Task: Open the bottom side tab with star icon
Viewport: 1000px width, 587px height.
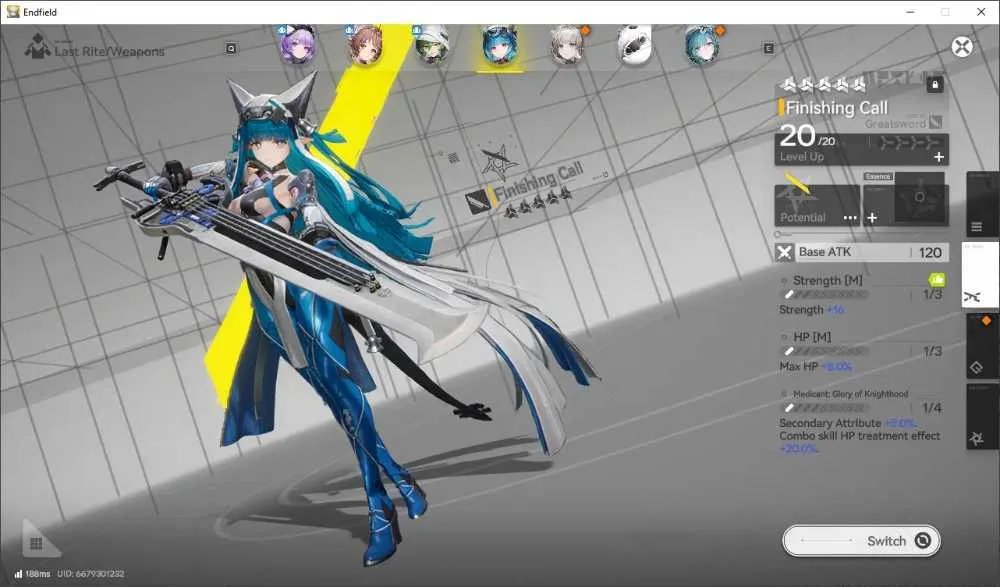Action: (x=982, y=417)
